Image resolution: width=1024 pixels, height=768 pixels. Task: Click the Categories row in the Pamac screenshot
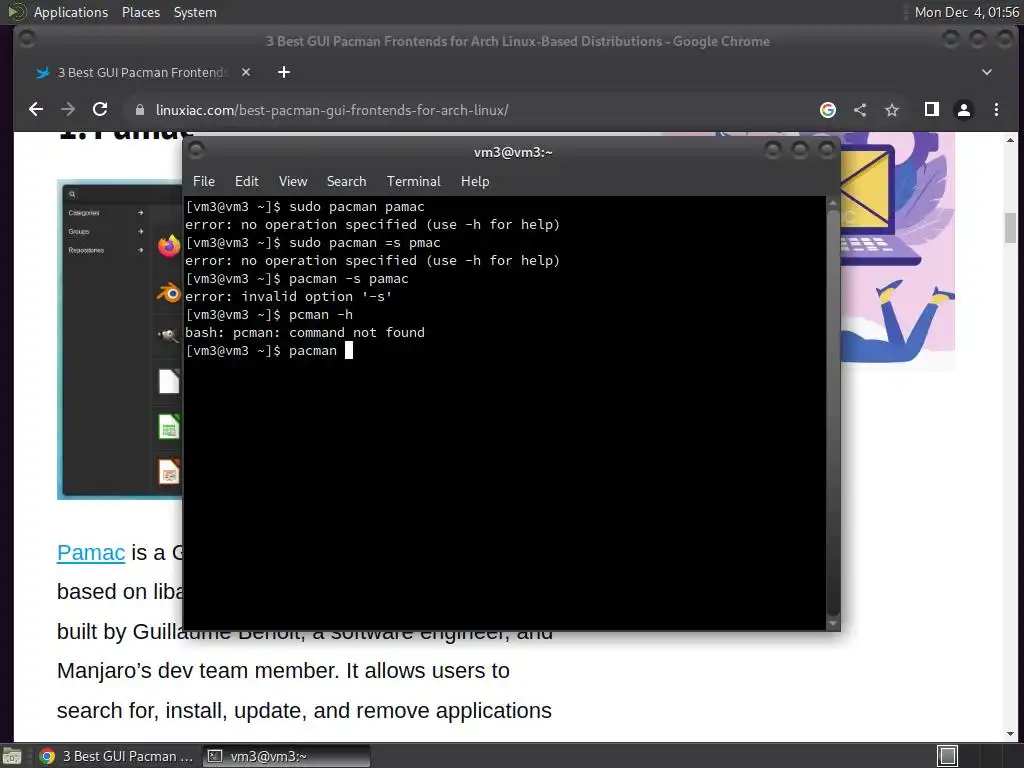[x=104, y=213]
